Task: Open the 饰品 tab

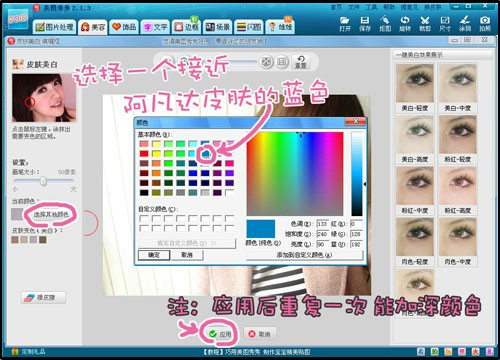Action: pos(124,27)
